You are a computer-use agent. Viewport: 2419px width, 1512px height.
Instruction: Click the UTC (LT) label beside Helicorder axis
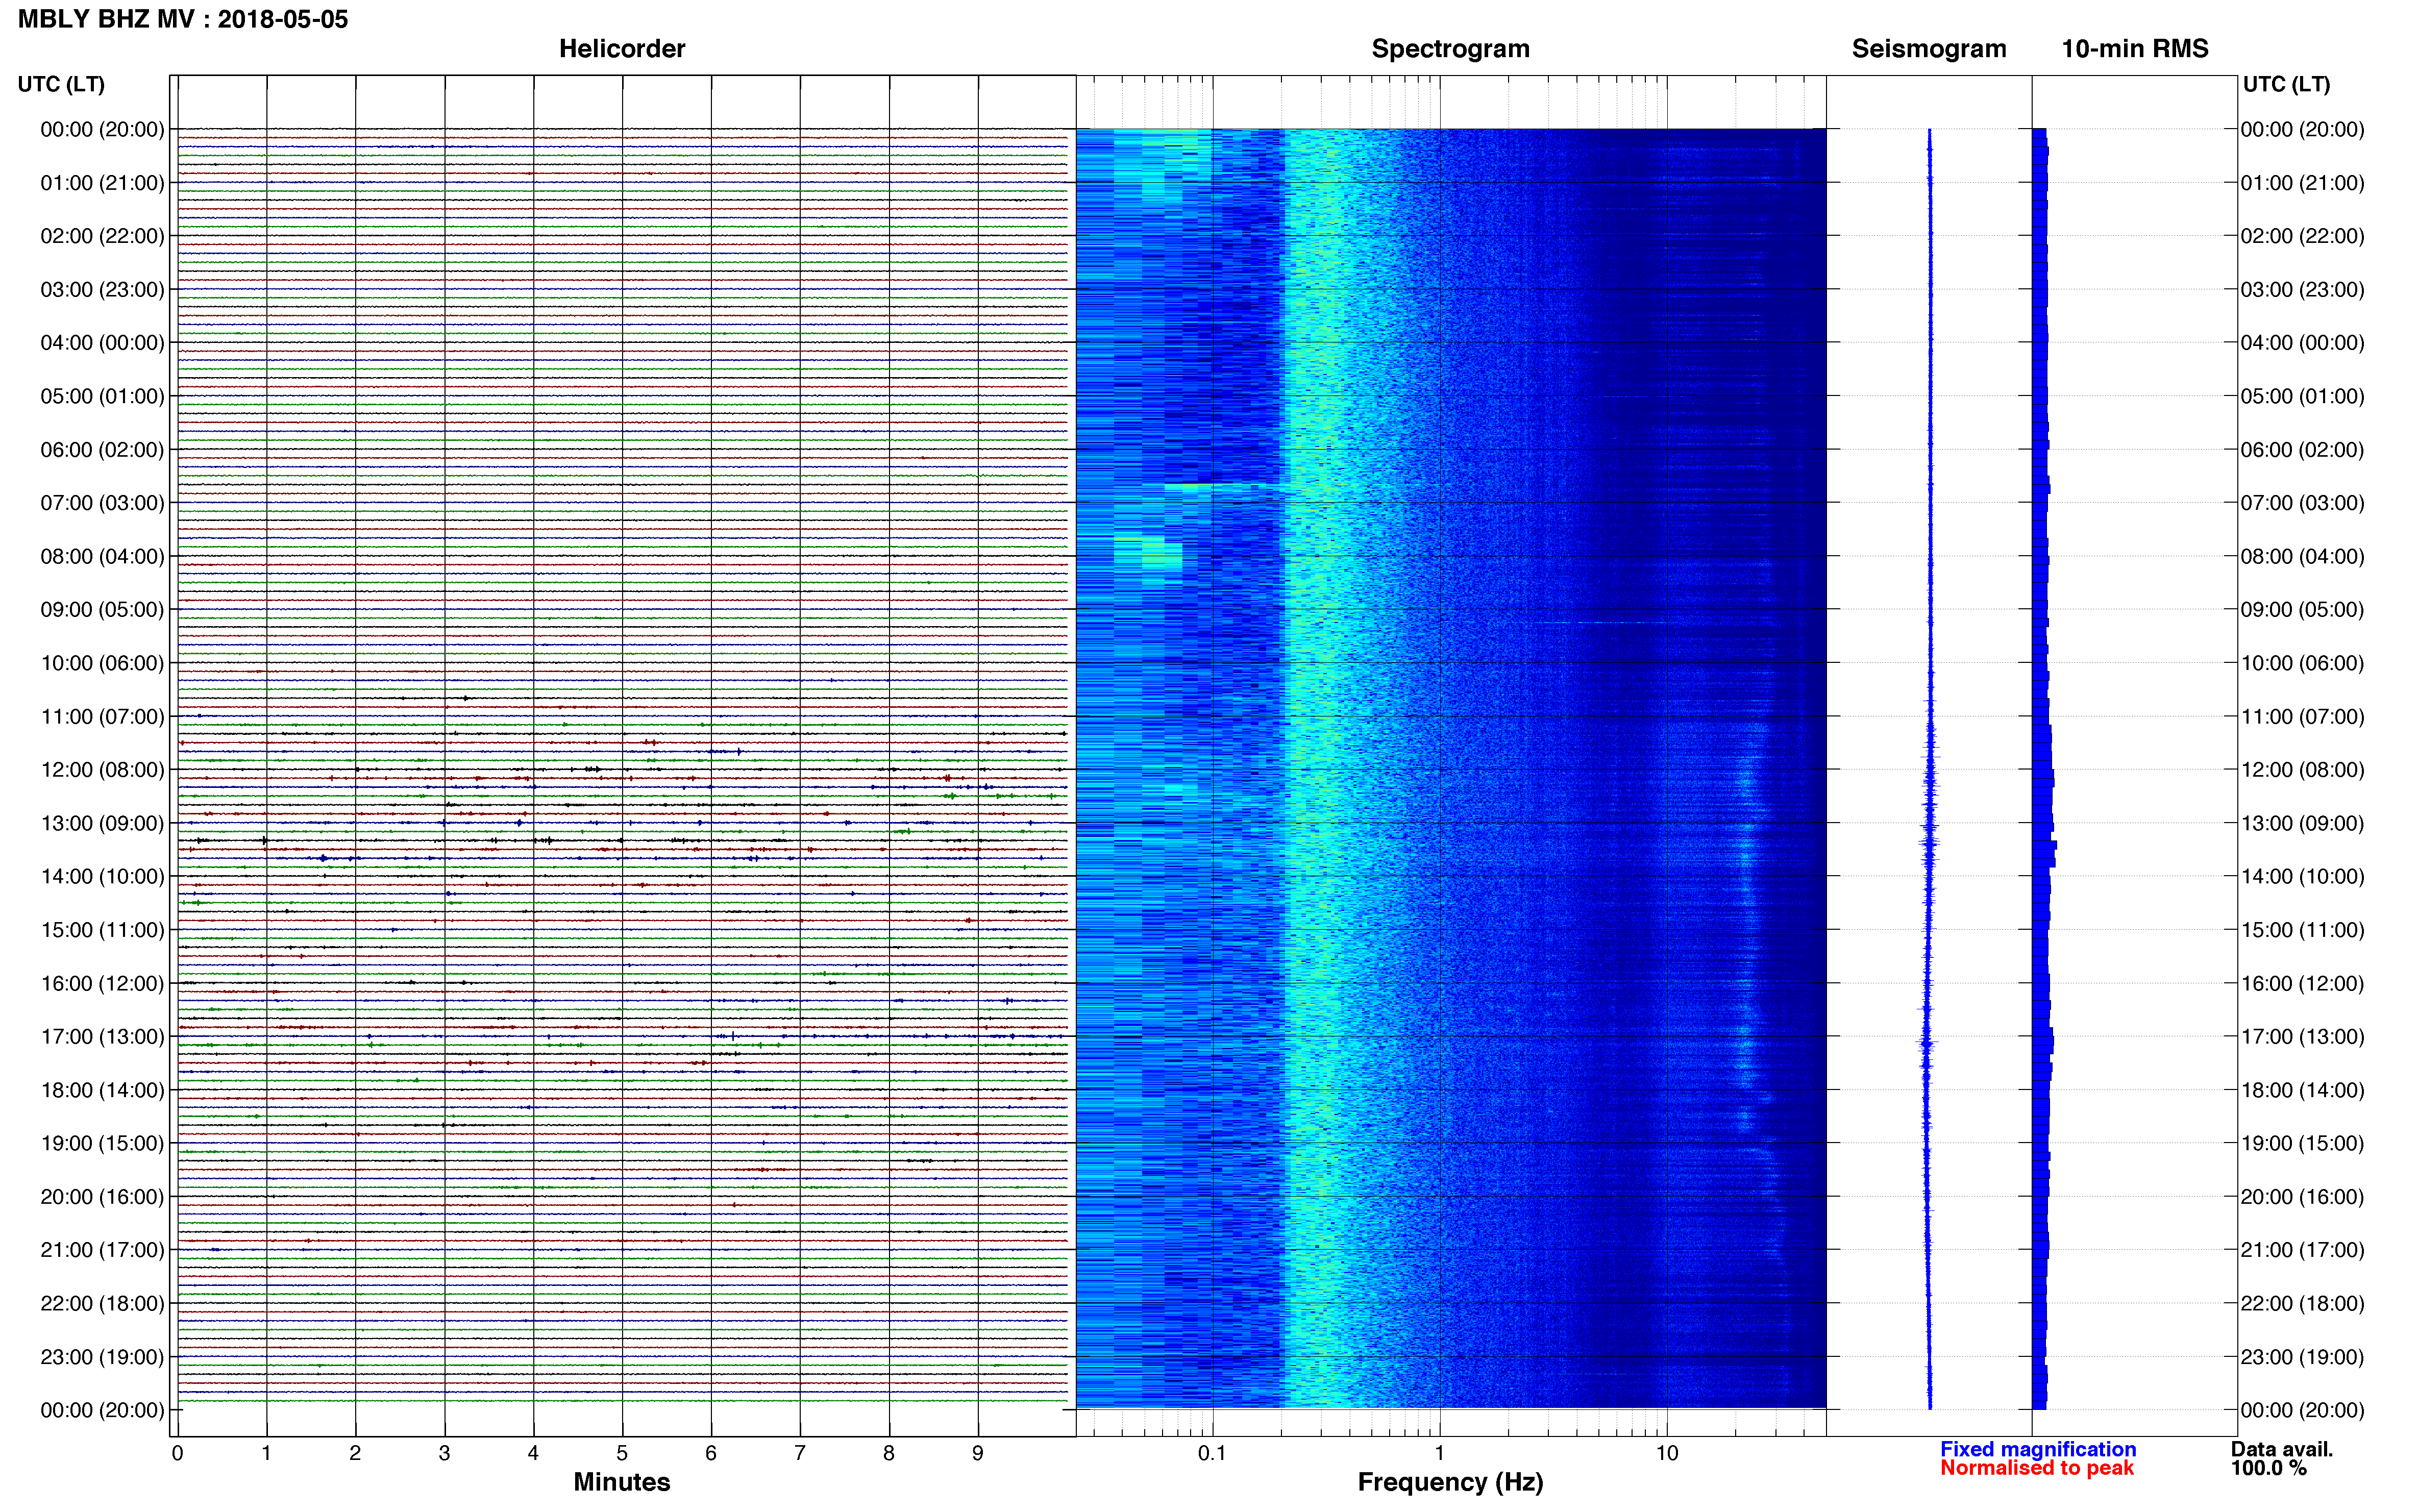(61, 85)
